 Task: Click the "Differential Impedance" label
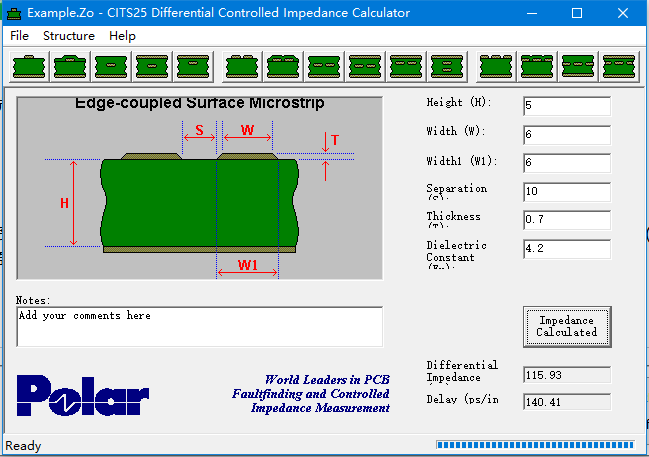tap(462, 371)
